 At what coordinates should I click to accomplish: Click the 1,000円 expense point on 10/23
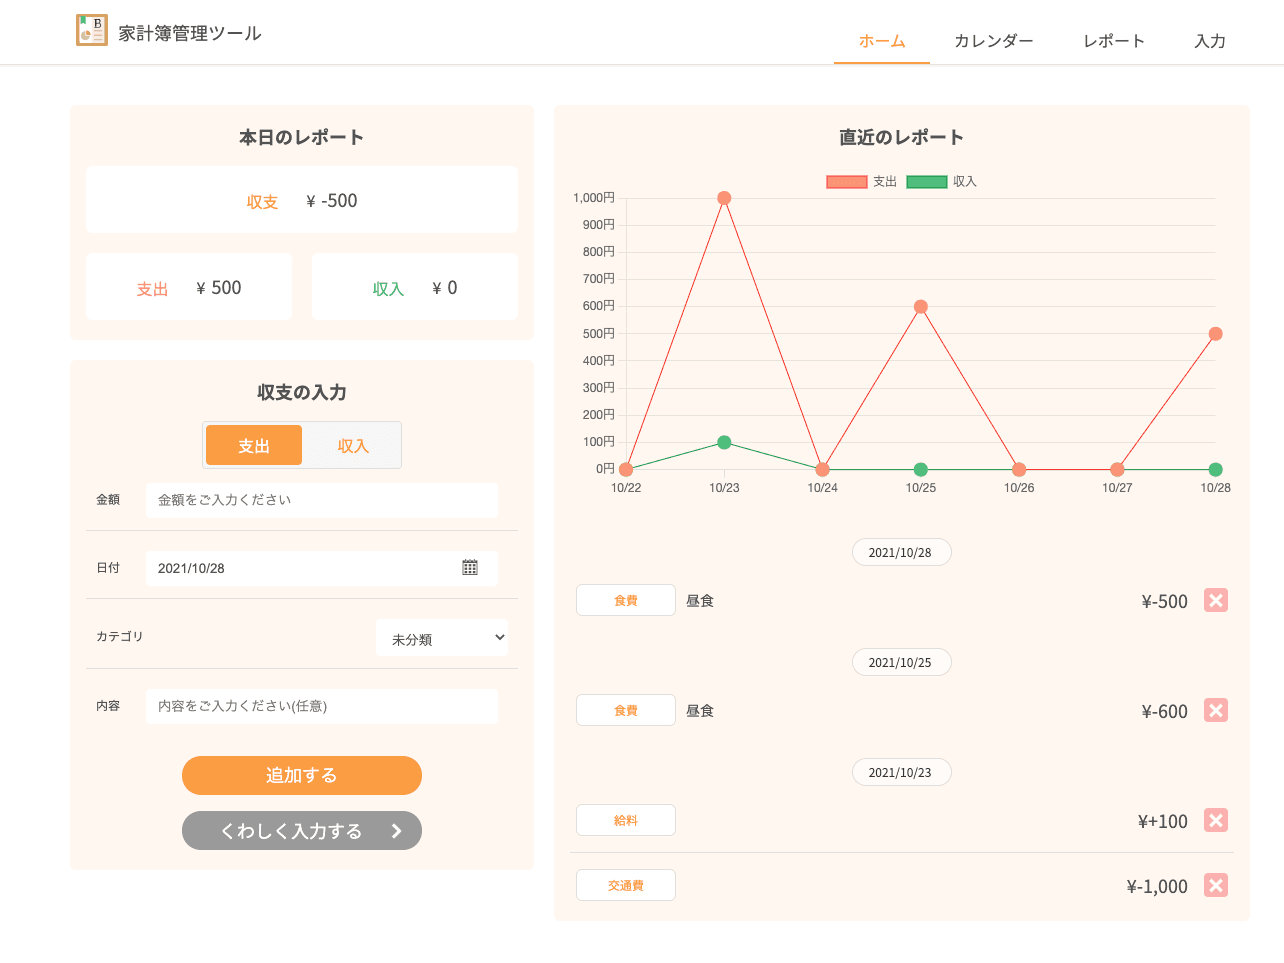pyautogui.click(x=724, y=198)
